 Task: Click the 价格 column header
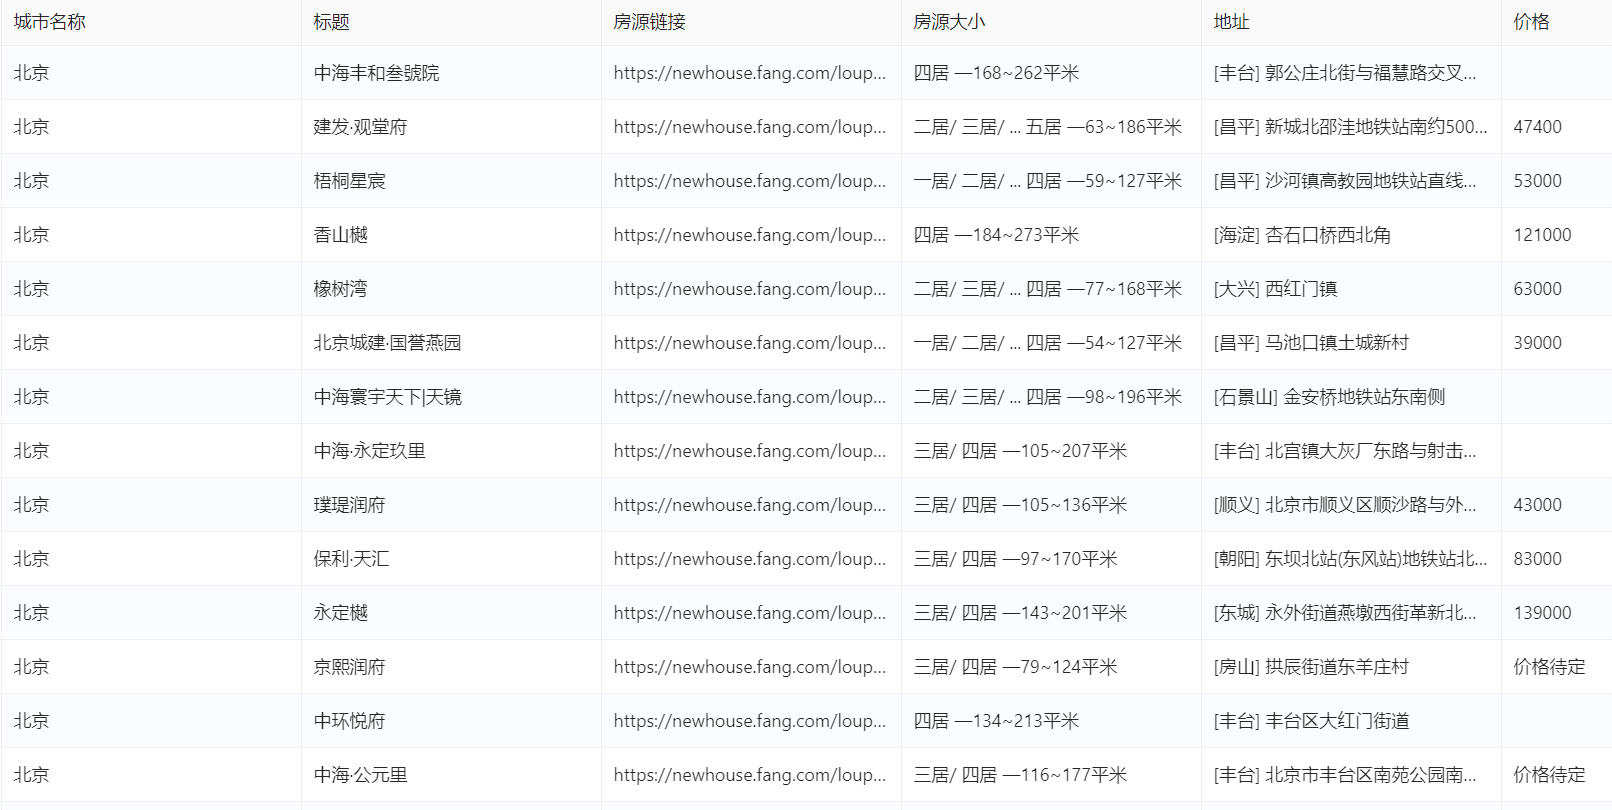pos(1532,22)
